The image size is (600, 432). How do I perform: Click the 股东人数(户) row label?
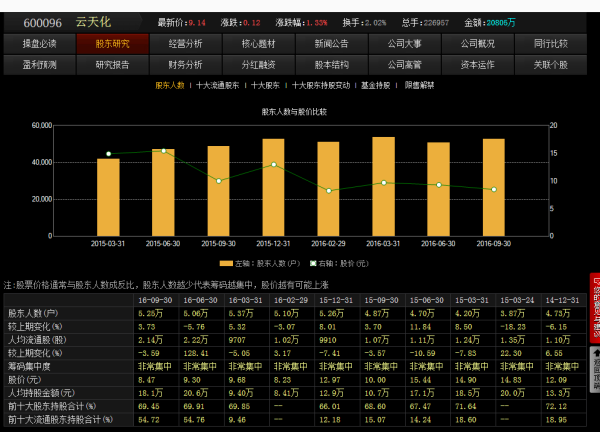click(x=33, y=313)
